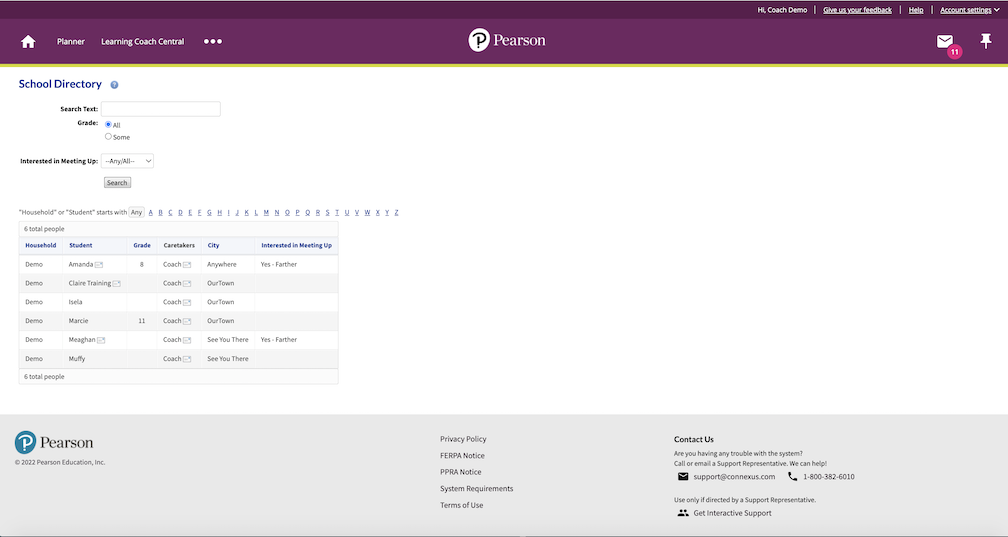Select the "All" grade radio button
The image size is (1008, 537).
[x=108, y=124]
